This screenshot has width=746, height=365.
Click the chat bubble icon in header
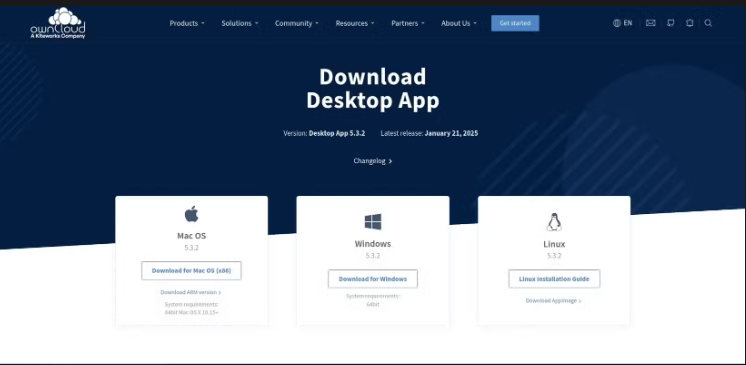pos(670,23)
